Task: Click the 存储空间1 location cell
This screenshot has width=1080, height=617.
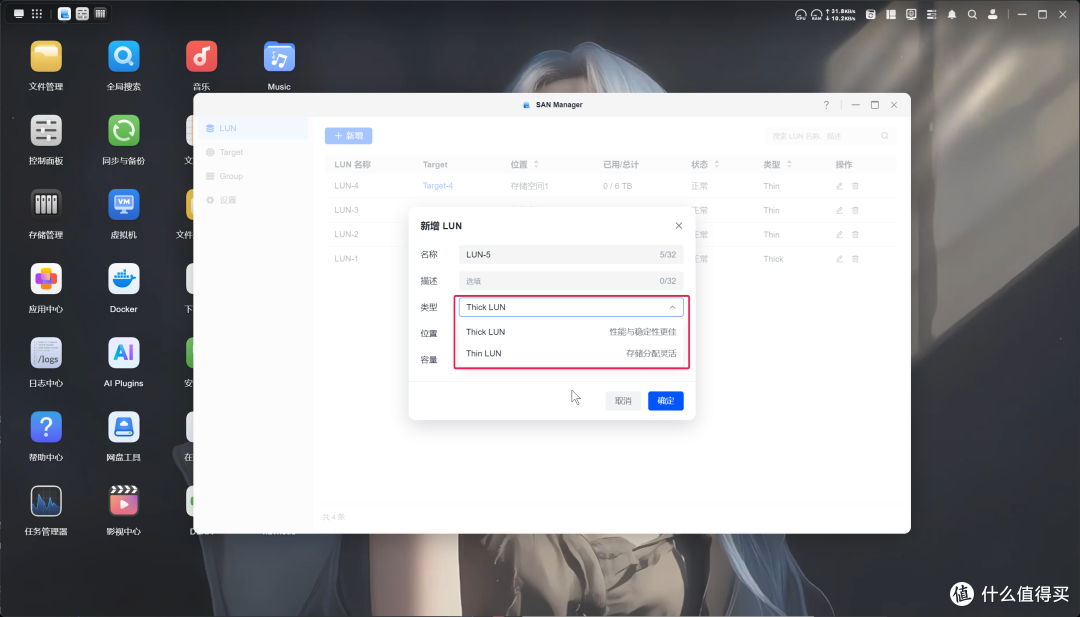Action: 529,186
